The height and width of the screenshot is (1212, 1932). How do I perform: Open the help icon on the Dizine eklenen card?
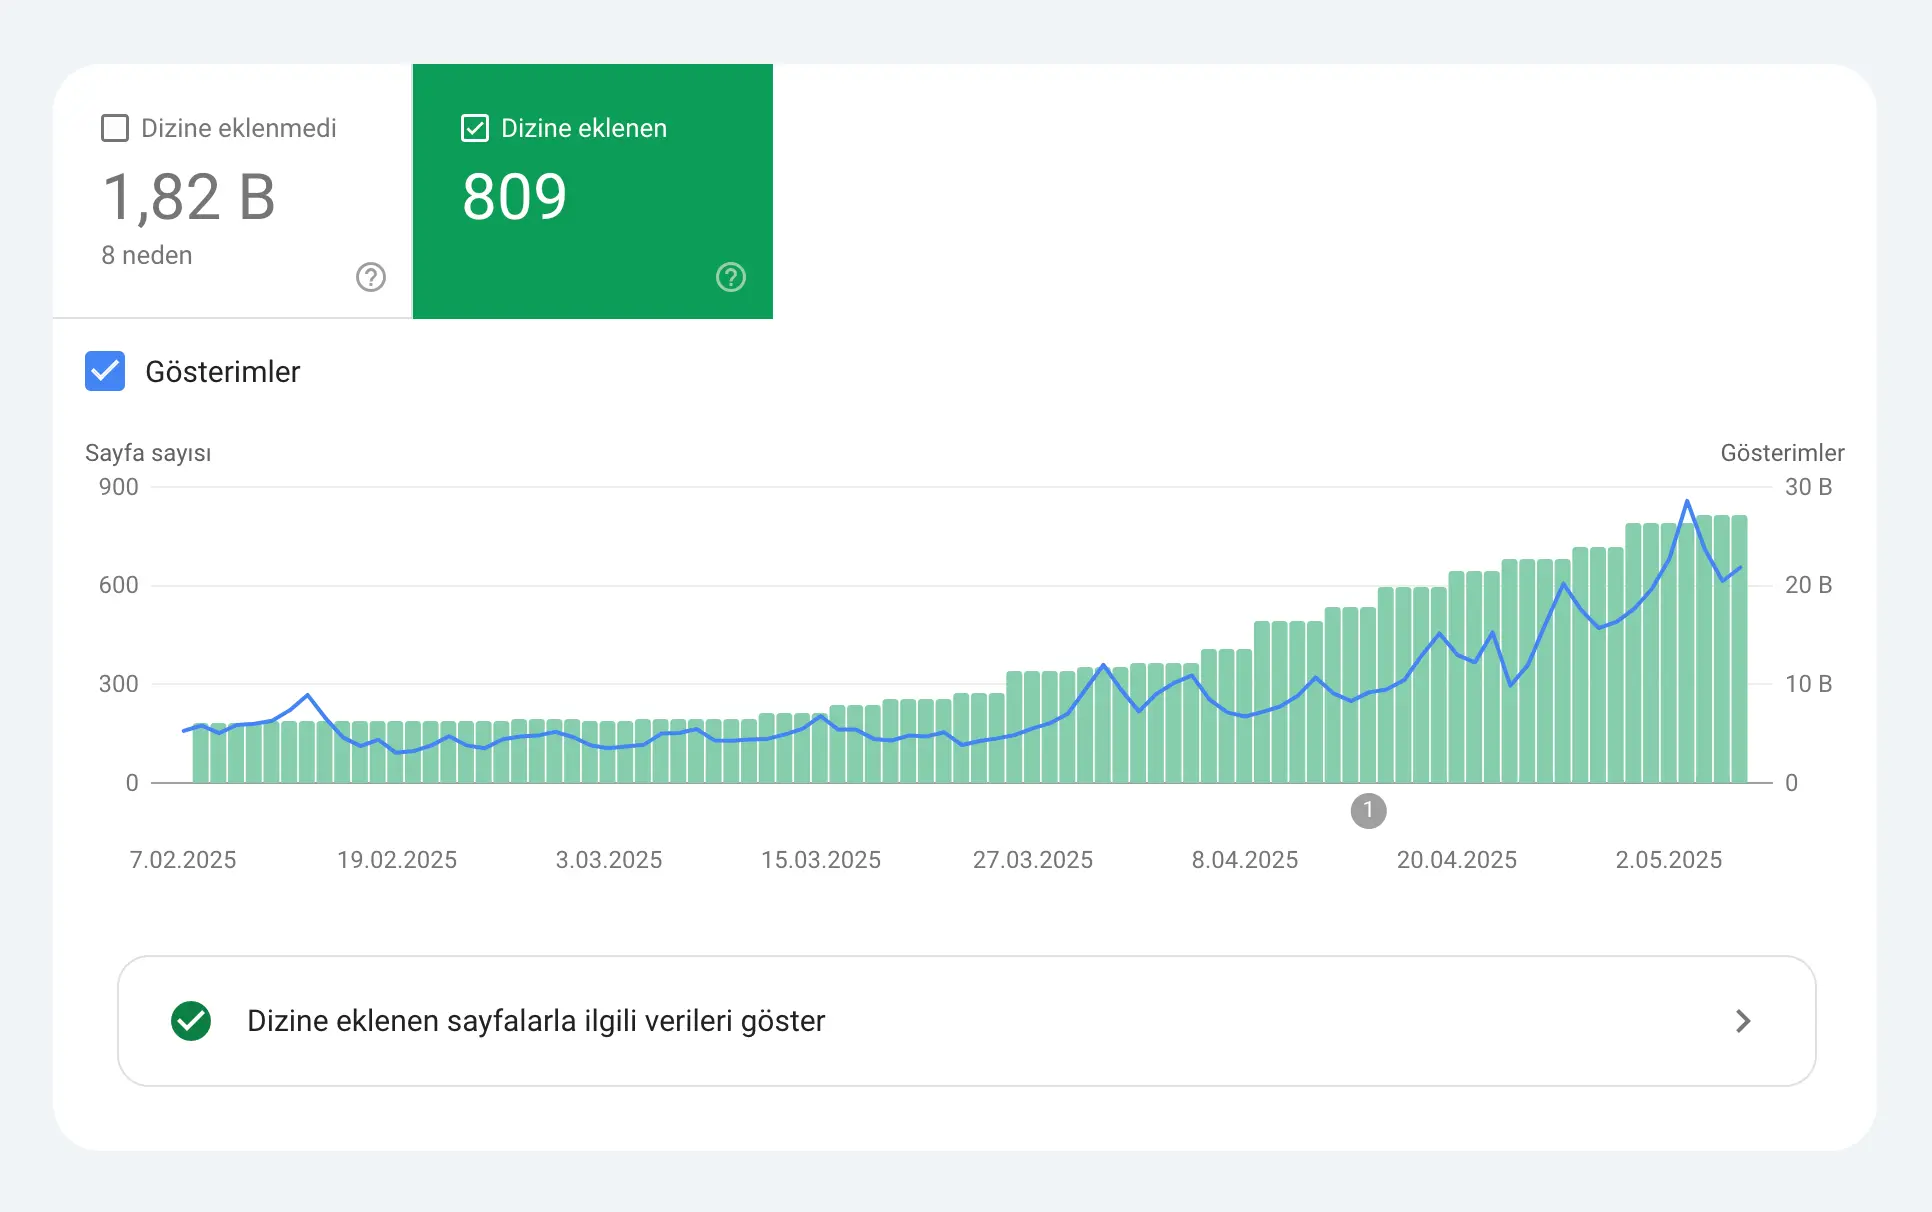tap(730, 277)
